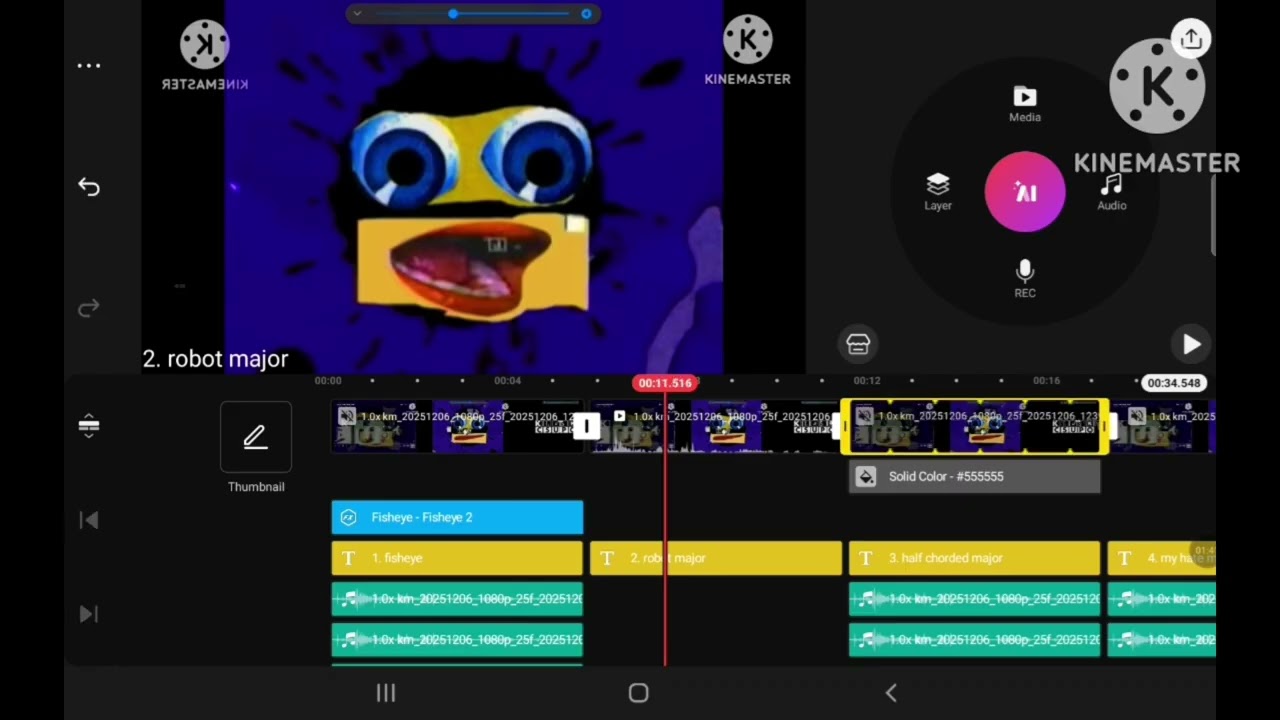
Task: Open the Layer menu
Action: [938, 192]
